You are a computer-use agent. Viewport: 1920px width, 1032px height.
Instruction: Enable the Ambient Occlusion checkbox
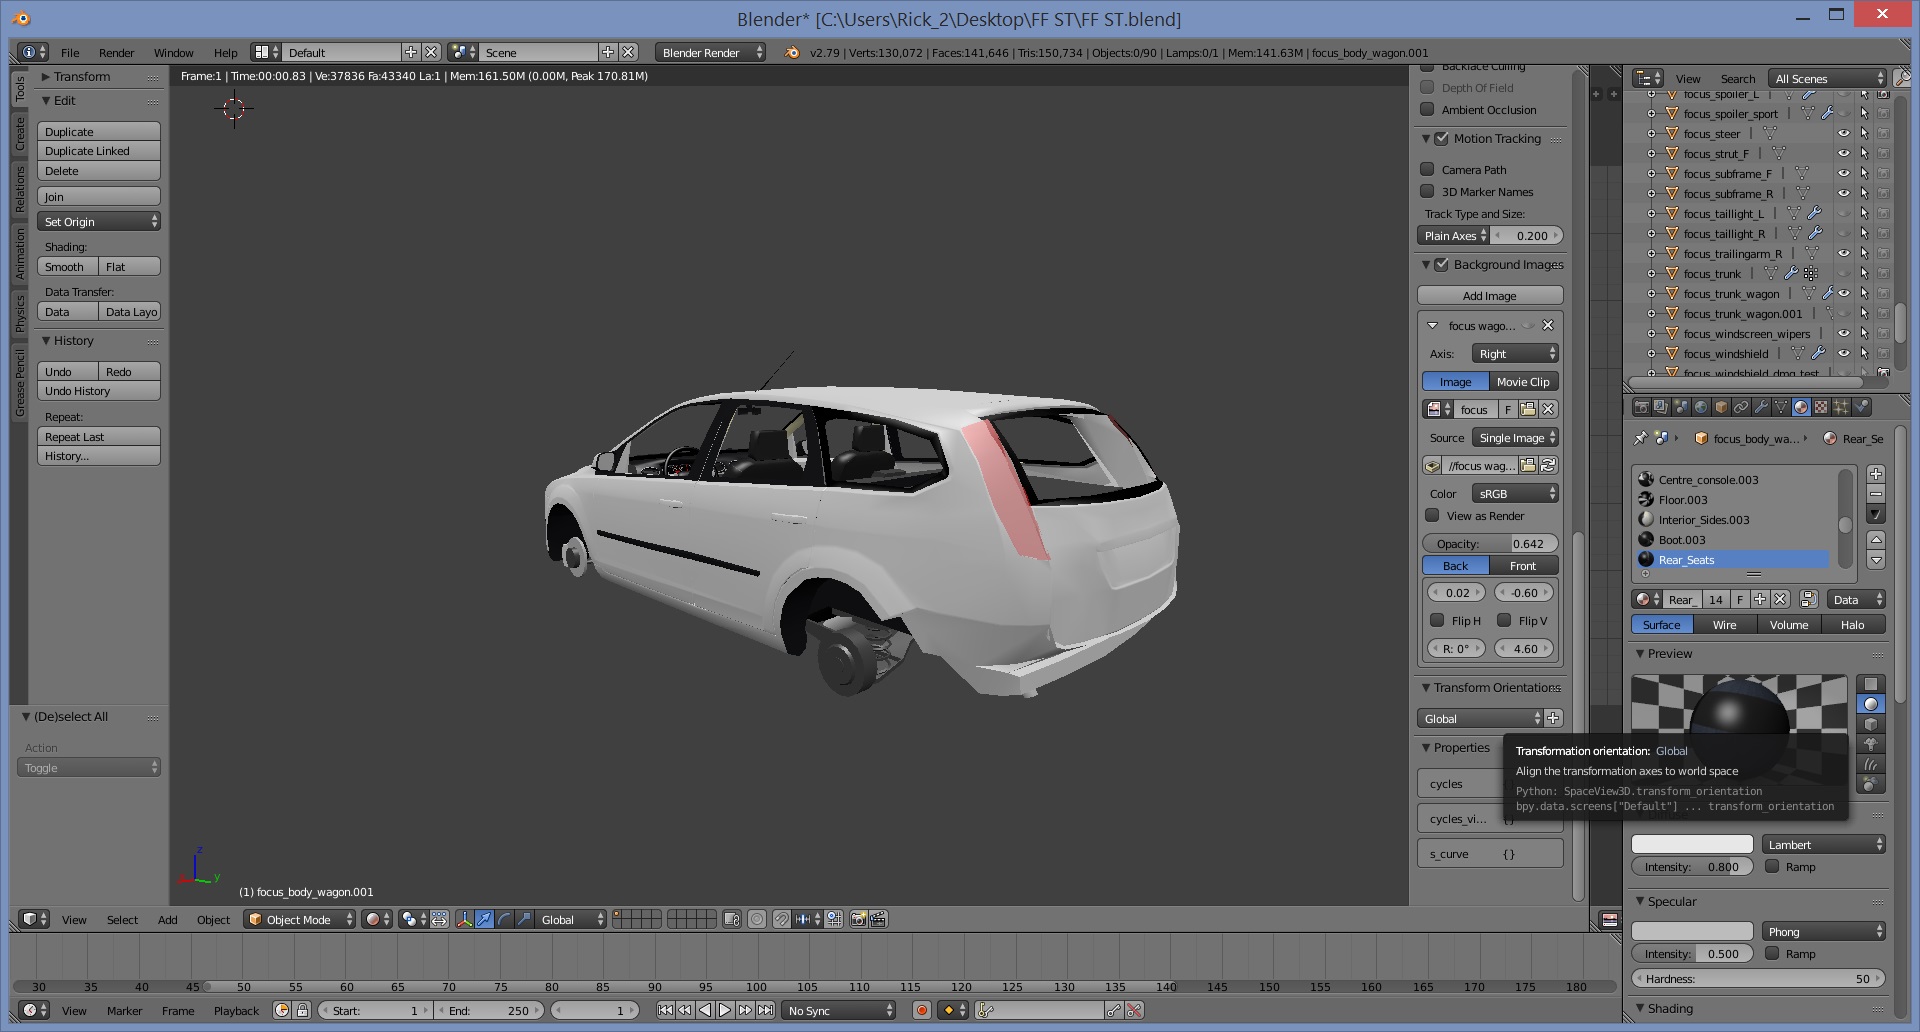coord(1428,110)
